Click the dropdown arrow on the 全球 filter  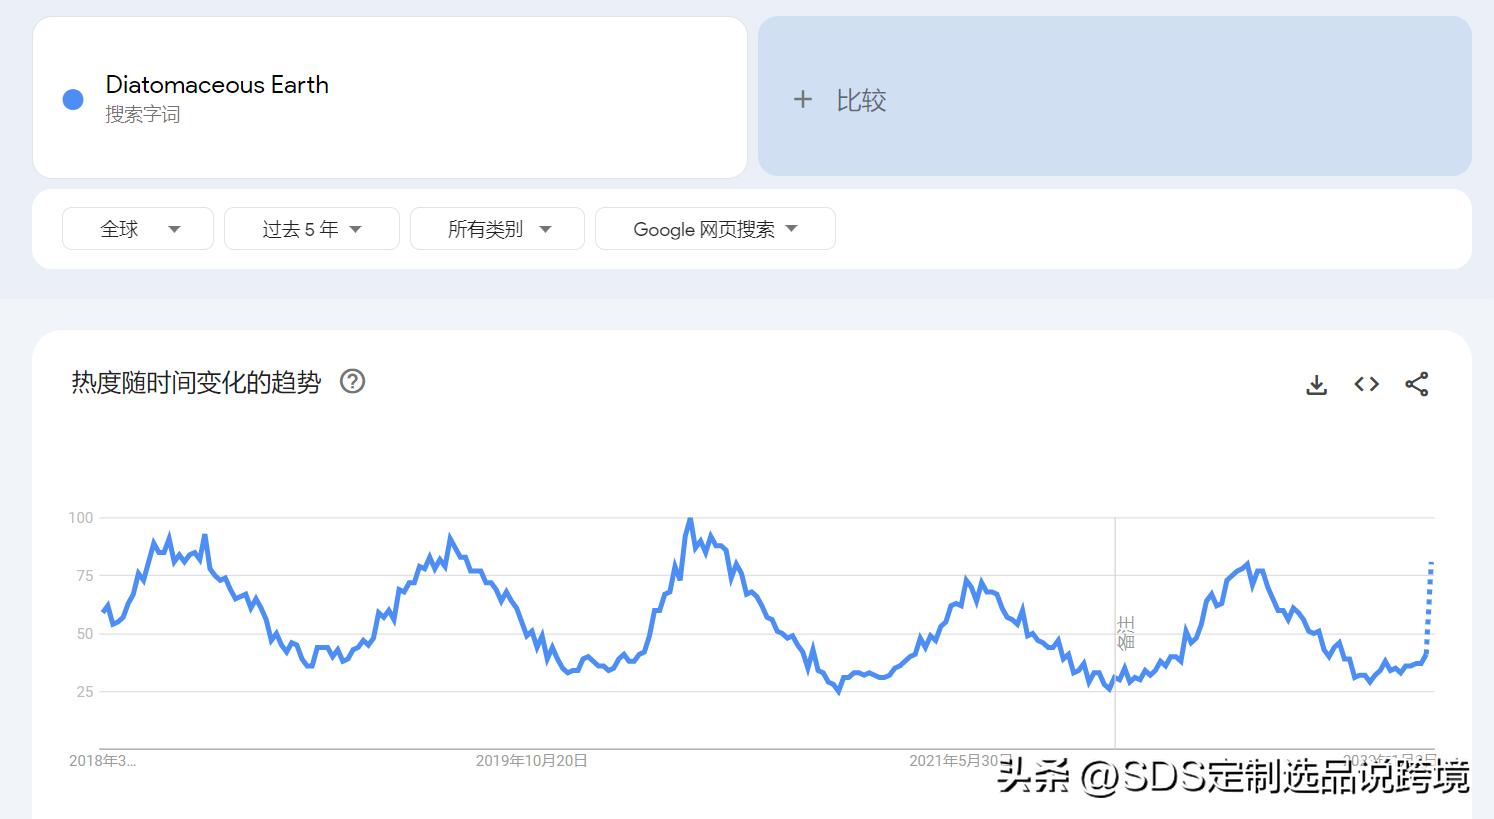(x=175, y=228)
